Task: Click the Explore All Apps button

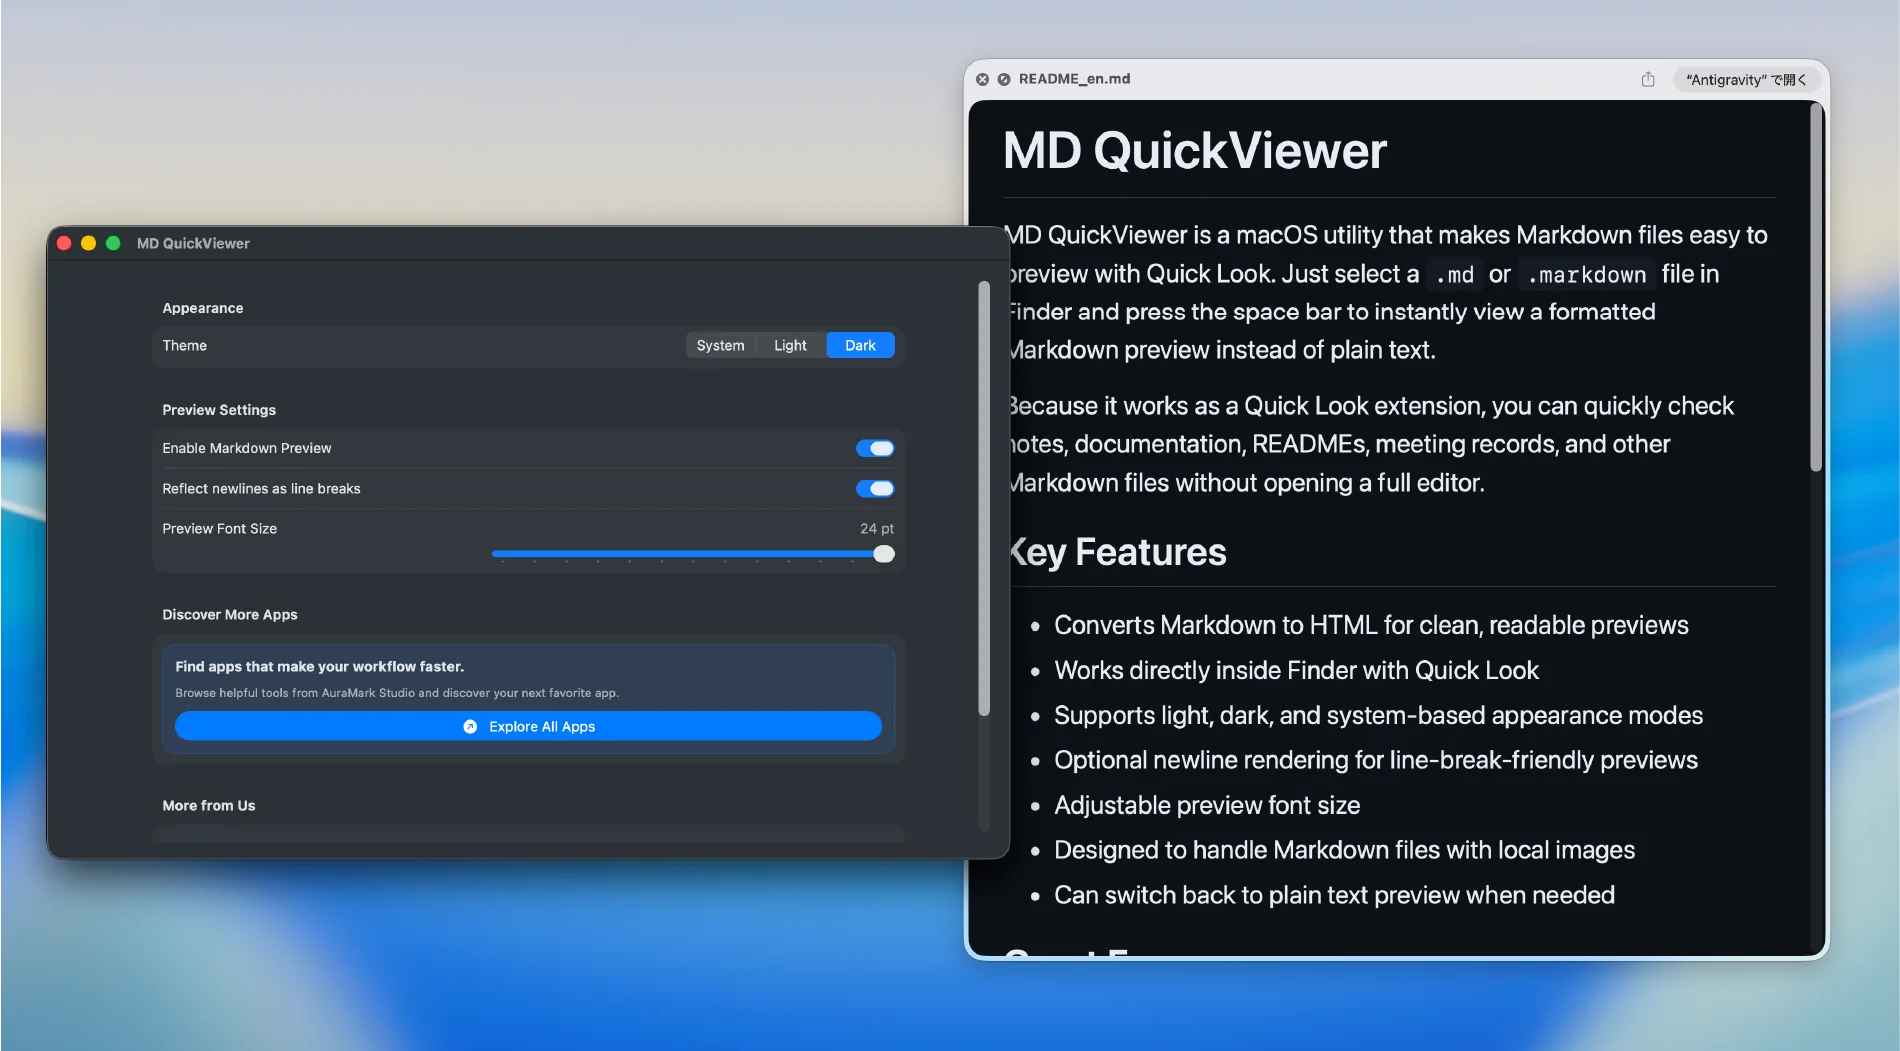Action: [528, 726]
